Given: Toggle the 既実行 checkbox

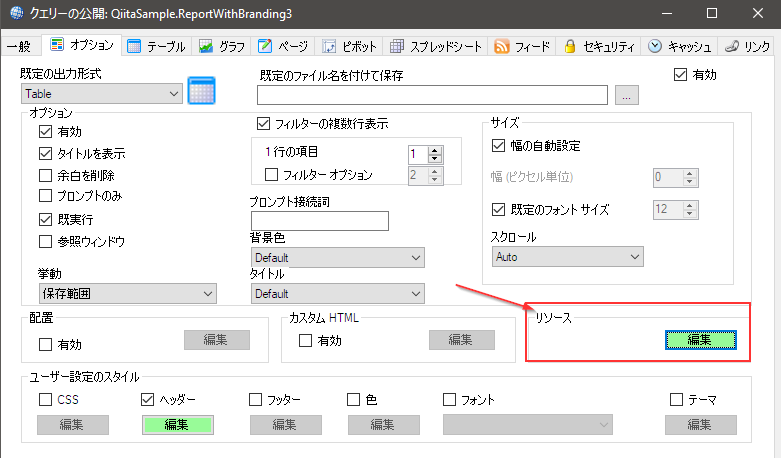Looking at the screenshot, I should click(45, 219).
